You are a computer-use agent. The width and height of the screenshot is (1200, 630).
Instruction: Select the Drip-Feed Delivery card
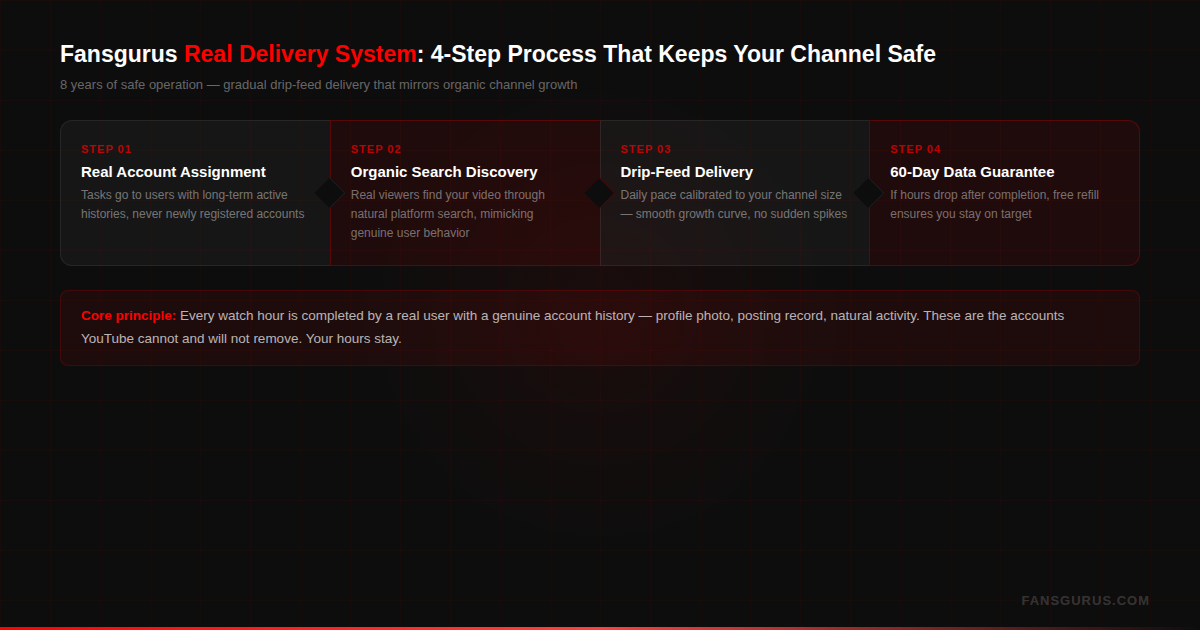[x=735, y=192]
